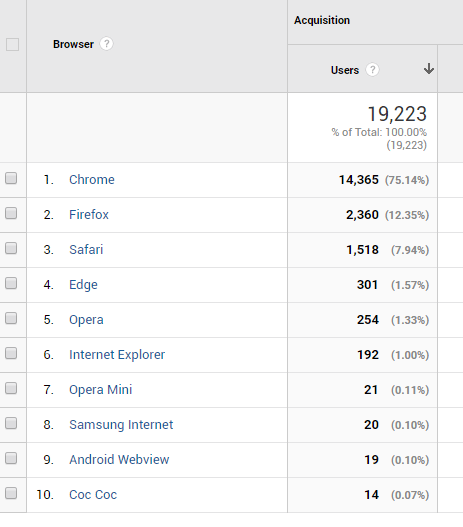The width and height of the screenshot is (463, 527).
Task: Check the Opera Mini row checkbox
Action: coord(11,388)
